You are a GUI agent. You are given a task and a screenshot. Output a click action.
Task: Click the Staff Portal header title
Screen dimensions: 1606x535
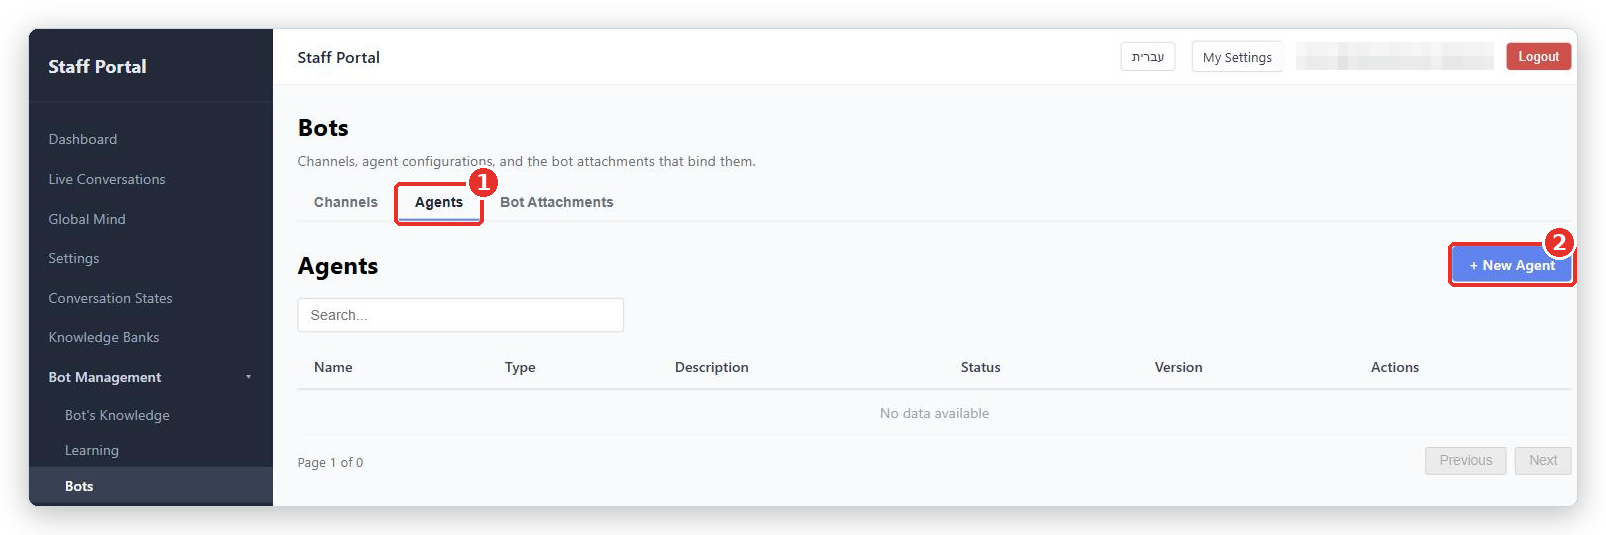(338, 57)
